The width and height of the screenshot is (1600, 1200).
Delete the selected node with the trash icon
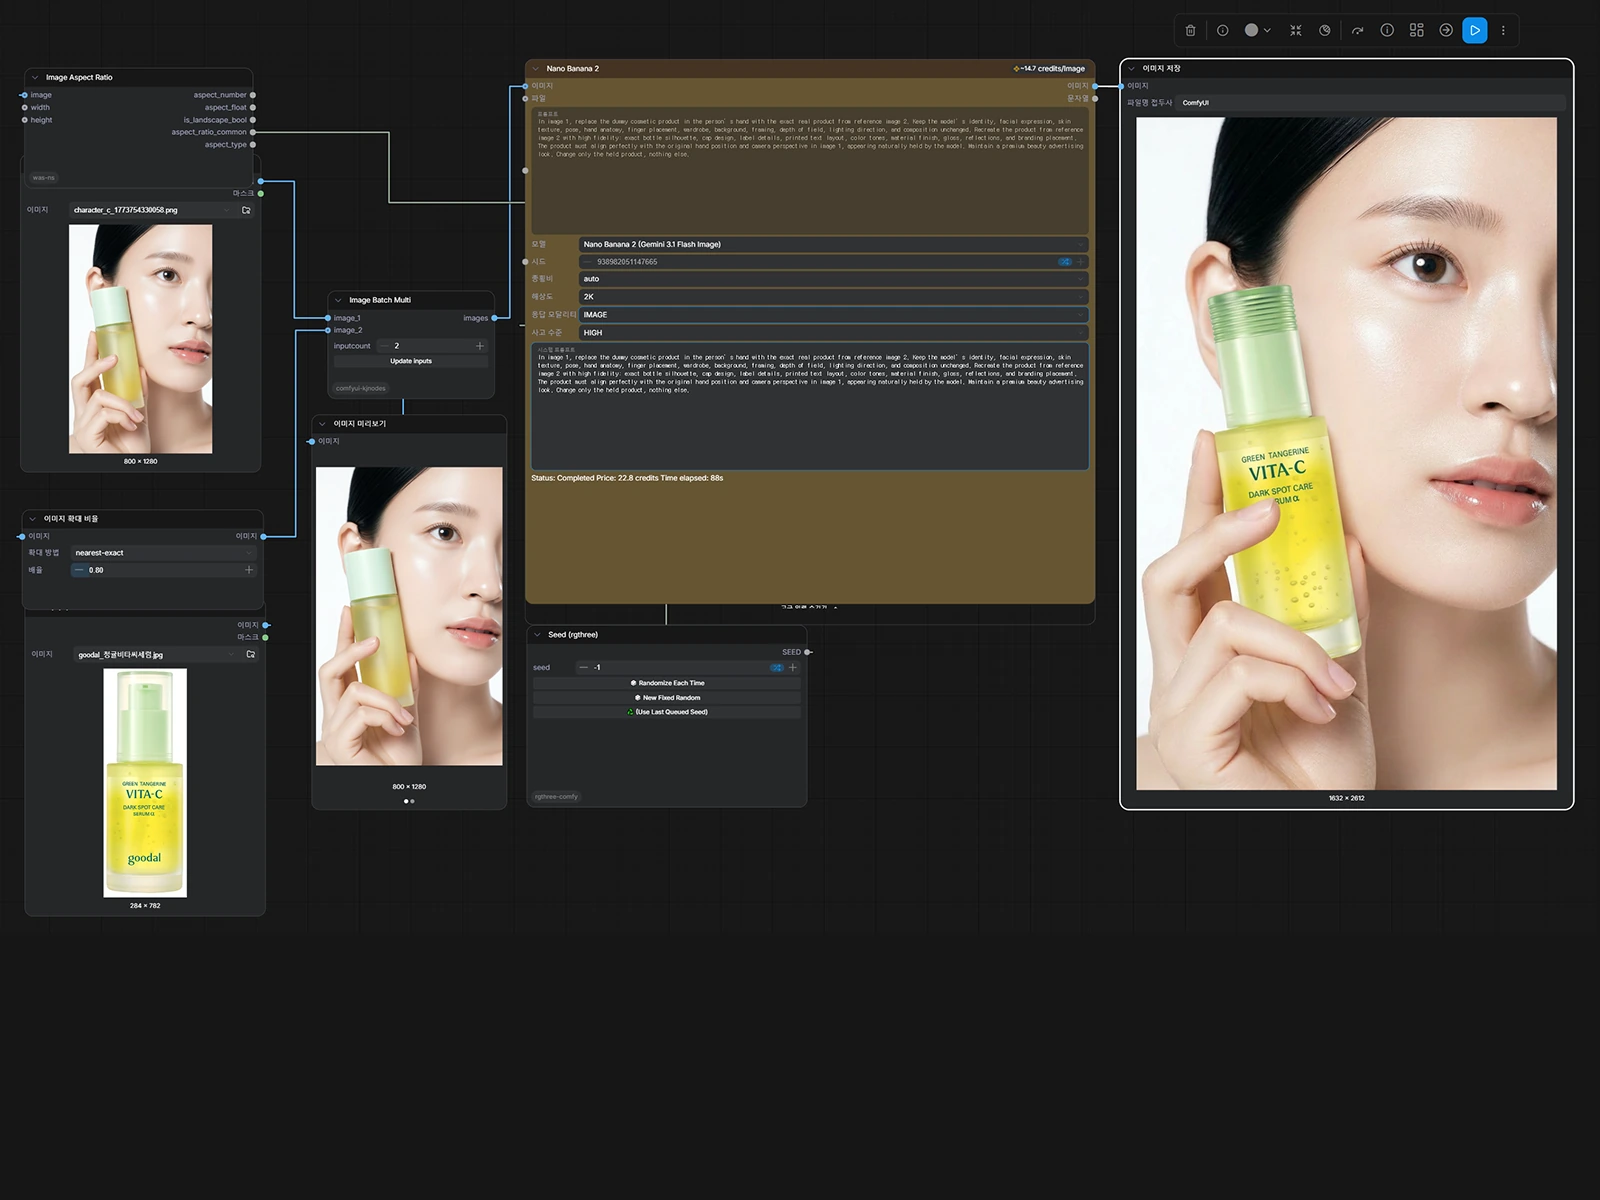[1190, 30]
